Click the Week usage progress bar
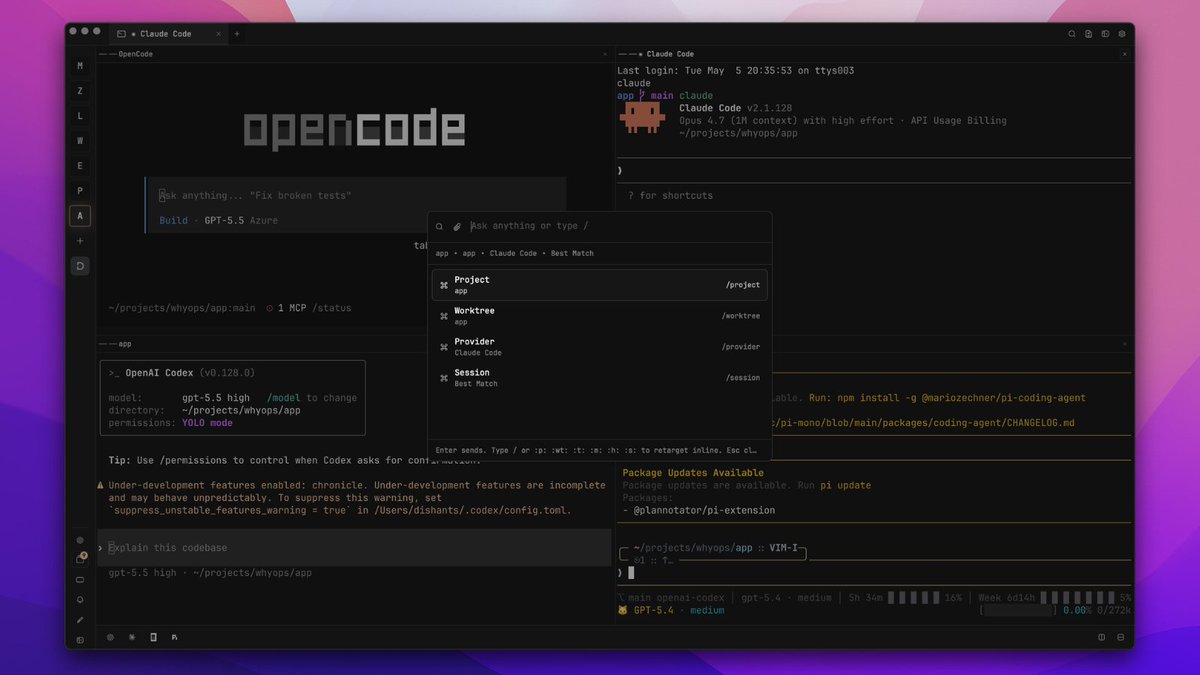 pos(1078,598)
